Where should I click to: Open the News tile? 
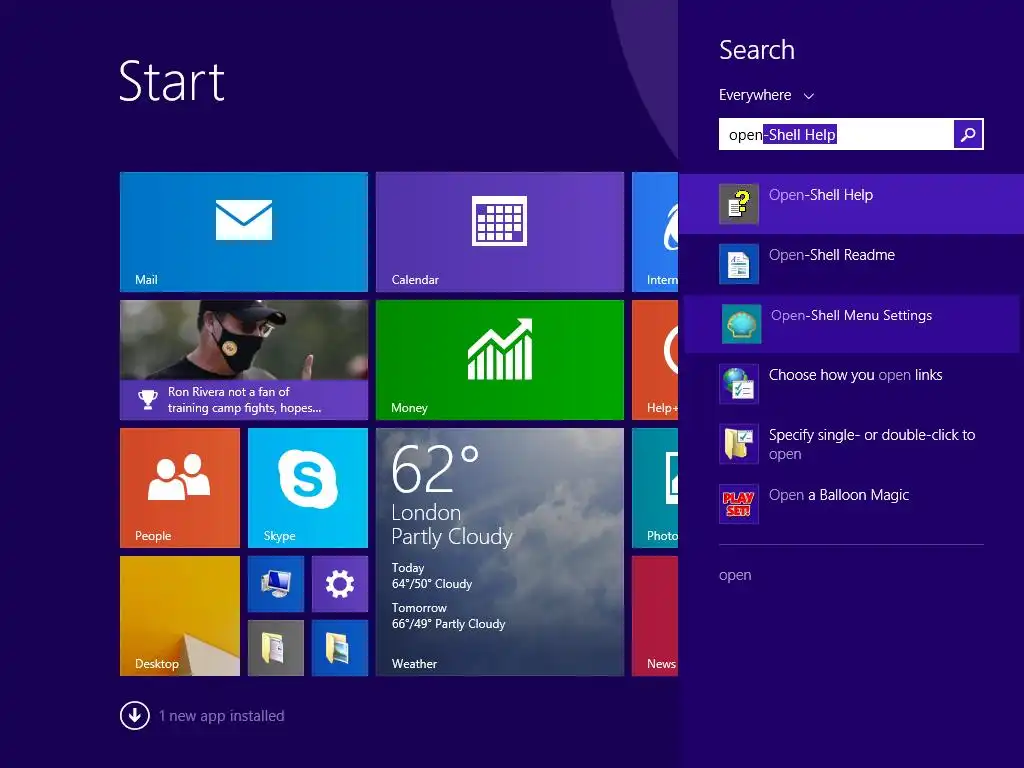click(655, 616)
